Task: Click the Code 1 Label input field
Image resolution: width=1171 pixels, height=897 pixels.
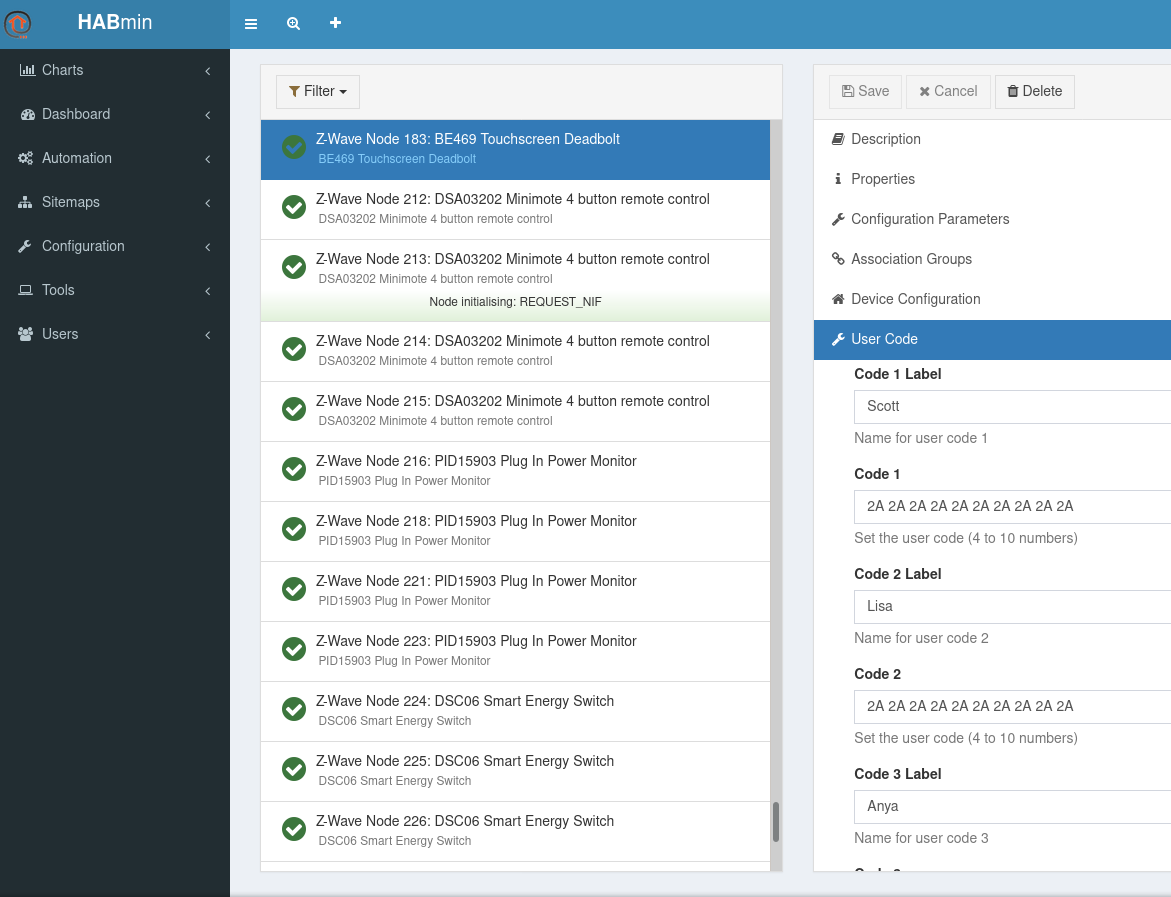Action: coord(1010,406)
